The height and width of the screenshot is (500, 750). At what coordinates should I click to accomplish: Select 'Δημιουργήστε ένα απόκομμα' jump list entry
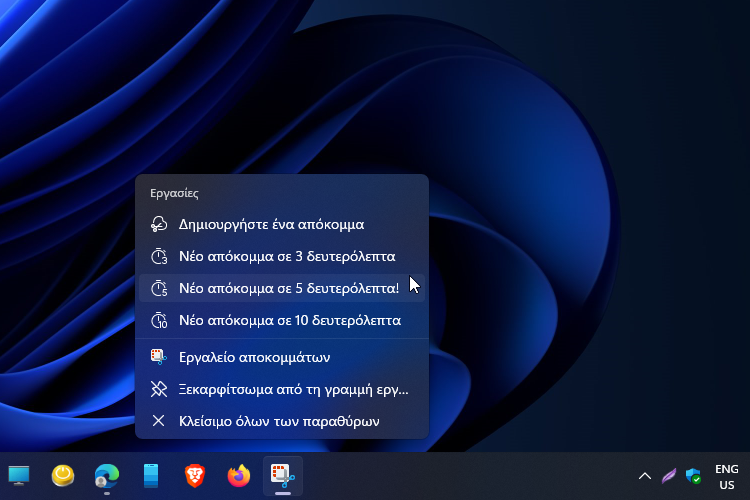[x=282, y=224]
